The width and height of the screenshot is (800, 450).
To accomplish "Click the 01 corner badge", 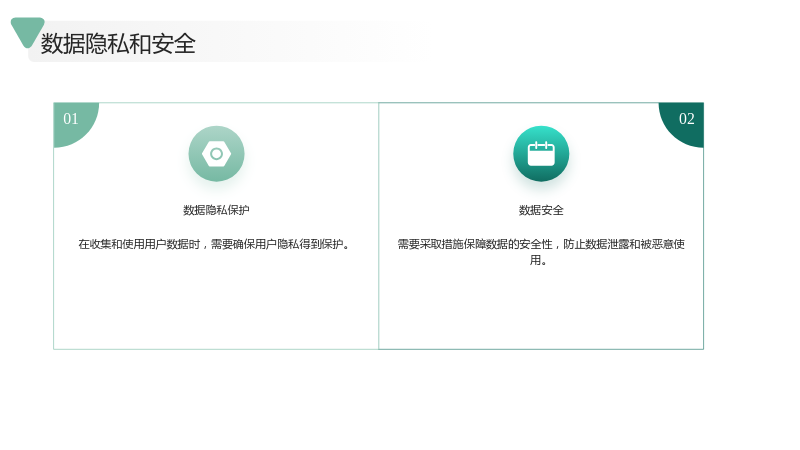I will 71,119.
